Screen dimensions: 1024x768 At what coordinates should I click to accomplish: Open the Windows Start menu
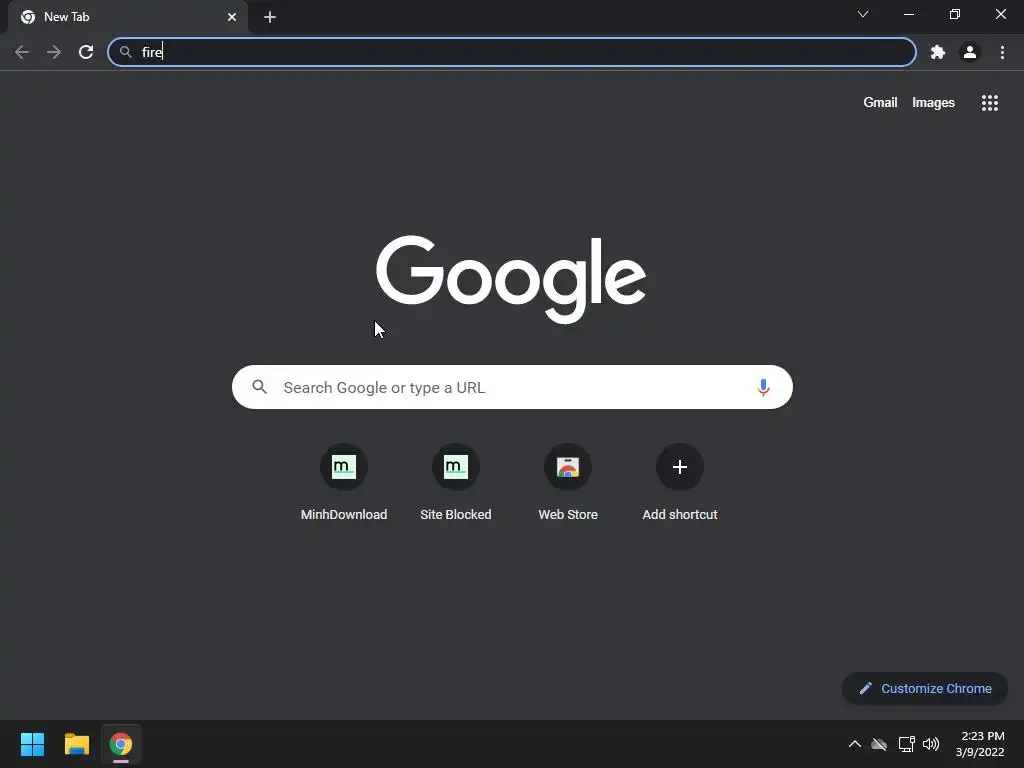[x=32, y=744]
